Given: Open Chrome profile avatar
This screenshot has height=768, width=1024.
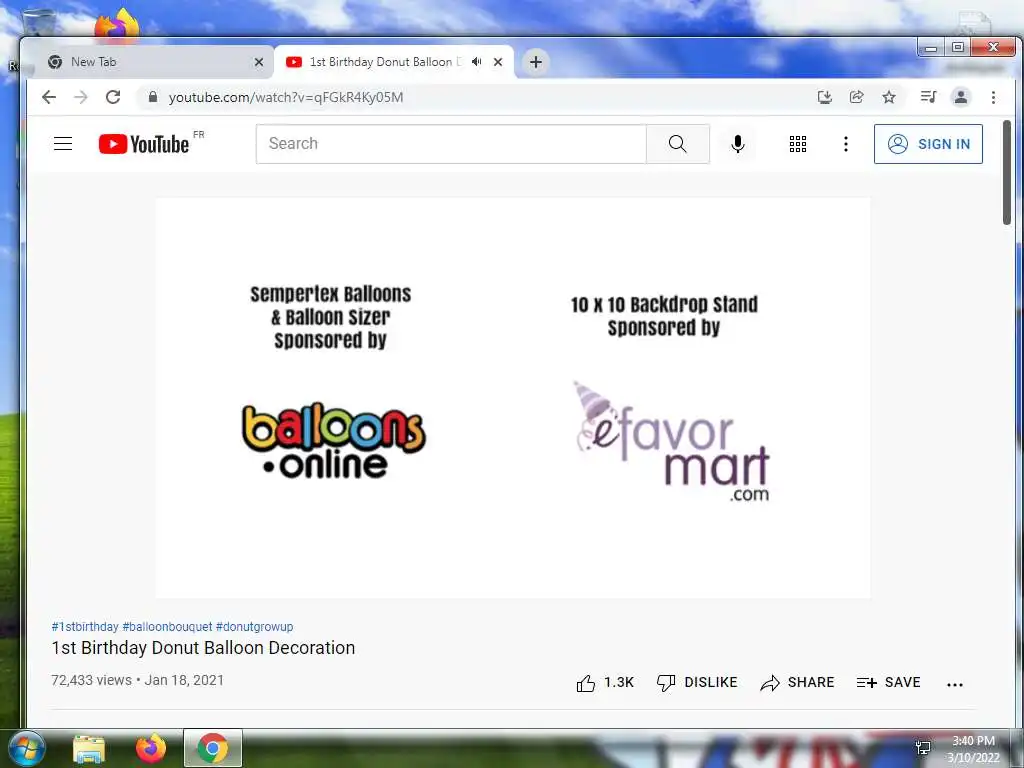Looking at the screenshot, I should tap(961, 97).
